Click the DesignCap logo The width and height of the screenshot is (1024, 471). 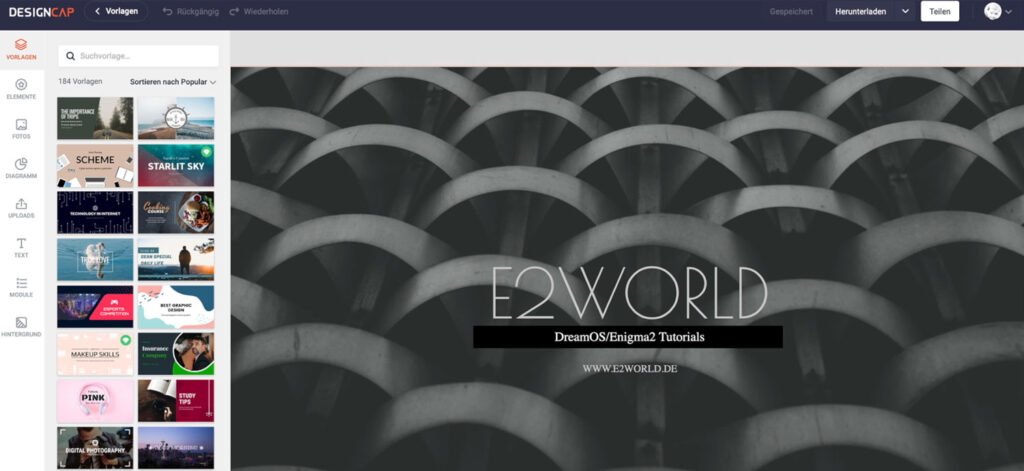pos(38,12)
